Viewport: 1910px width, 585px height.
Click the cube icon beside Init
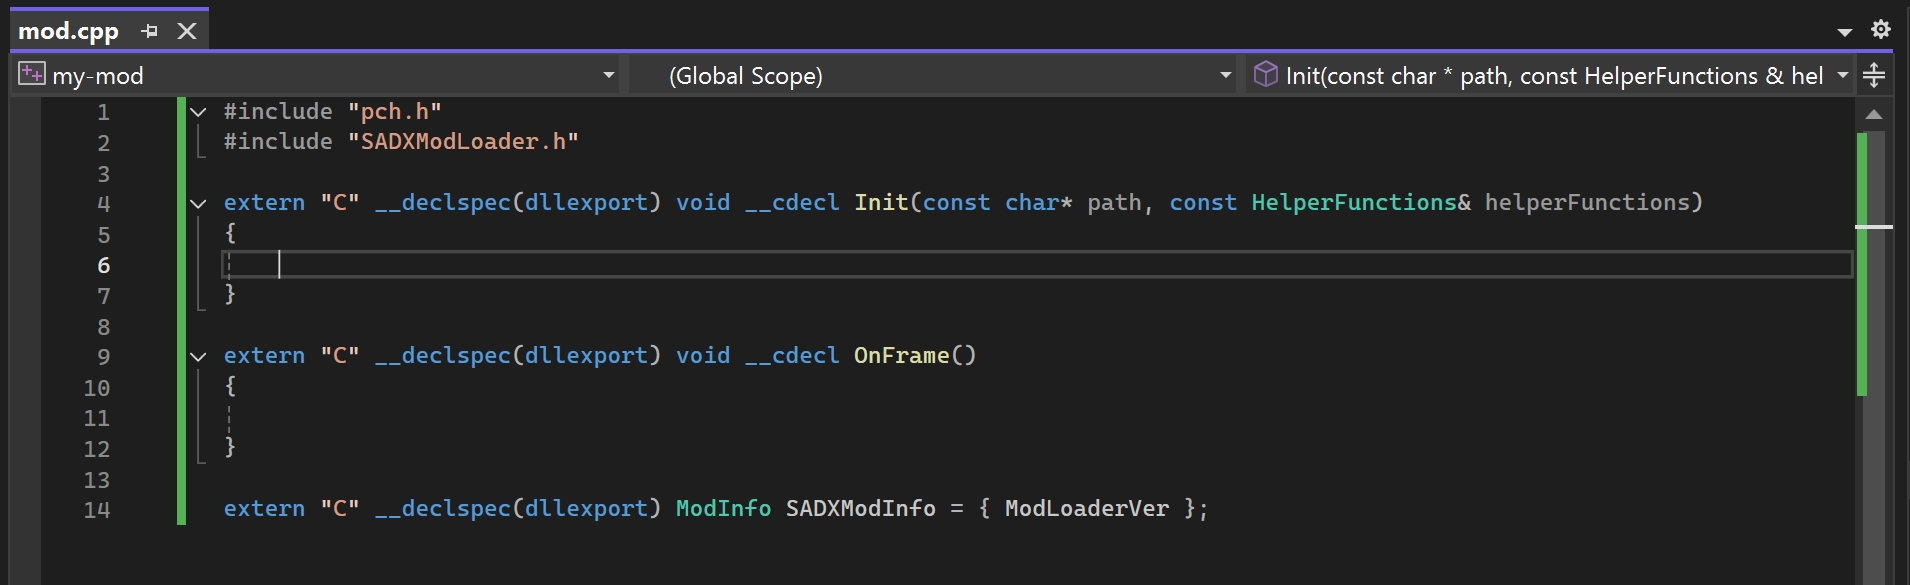[x=1265, y=75]
